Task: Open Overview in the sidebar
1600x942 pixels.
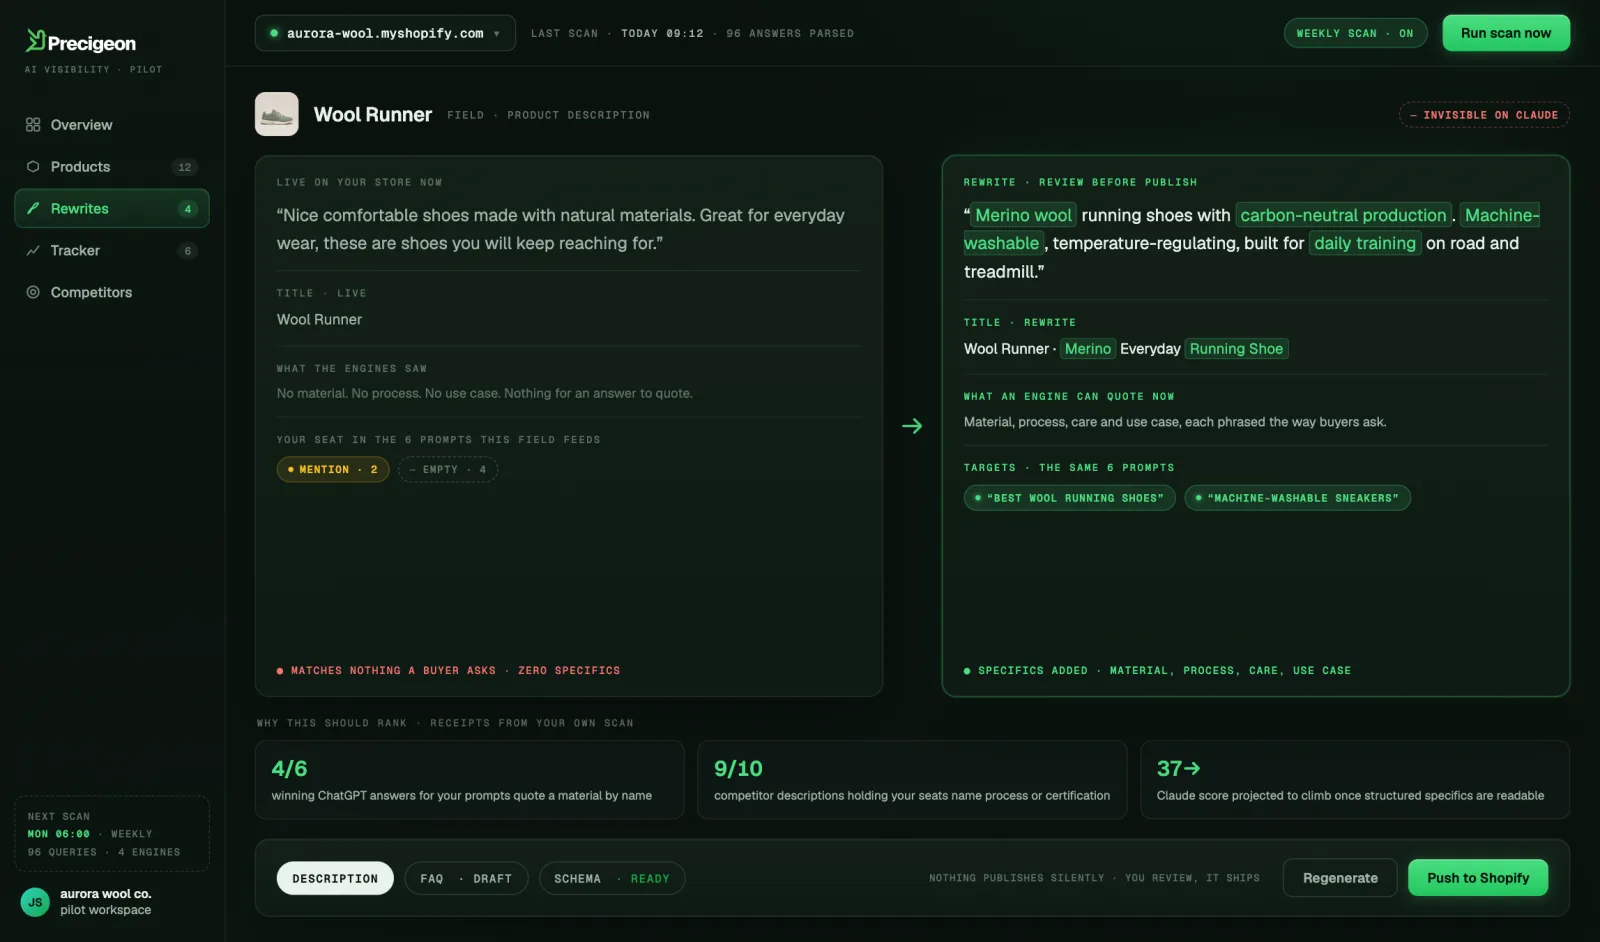Action: point(112,125)
